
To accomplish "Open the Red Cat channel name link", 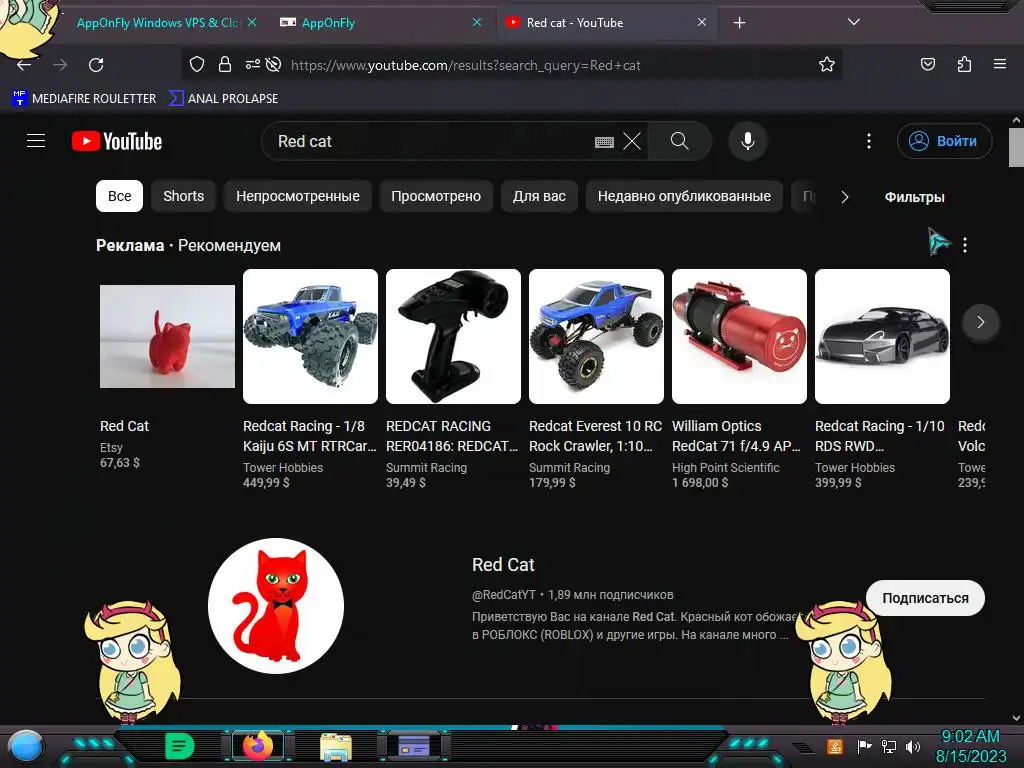I will click(x=503, y=564).
